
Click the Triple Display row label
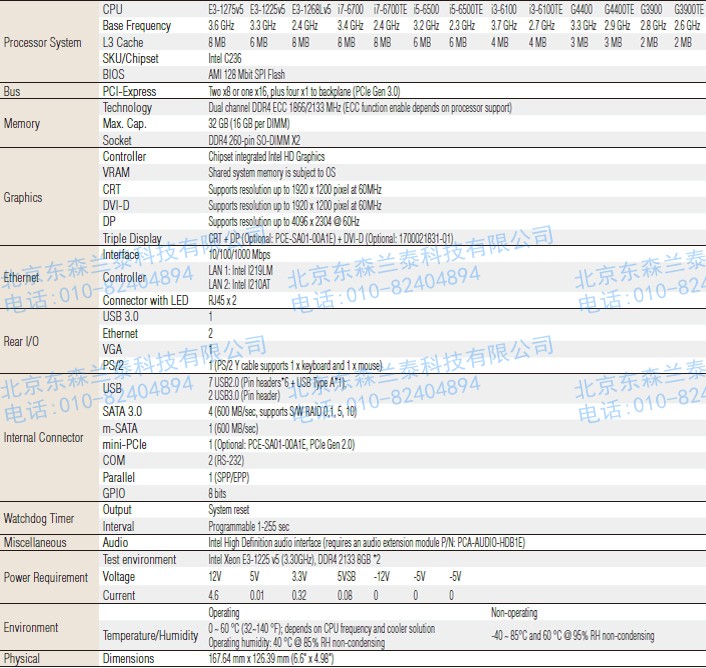[132, 239]
